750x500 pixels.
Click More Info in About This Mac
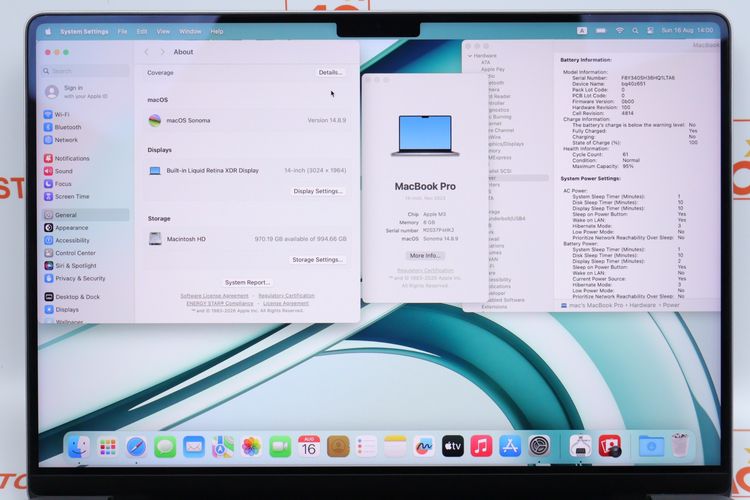pos(425,256)
